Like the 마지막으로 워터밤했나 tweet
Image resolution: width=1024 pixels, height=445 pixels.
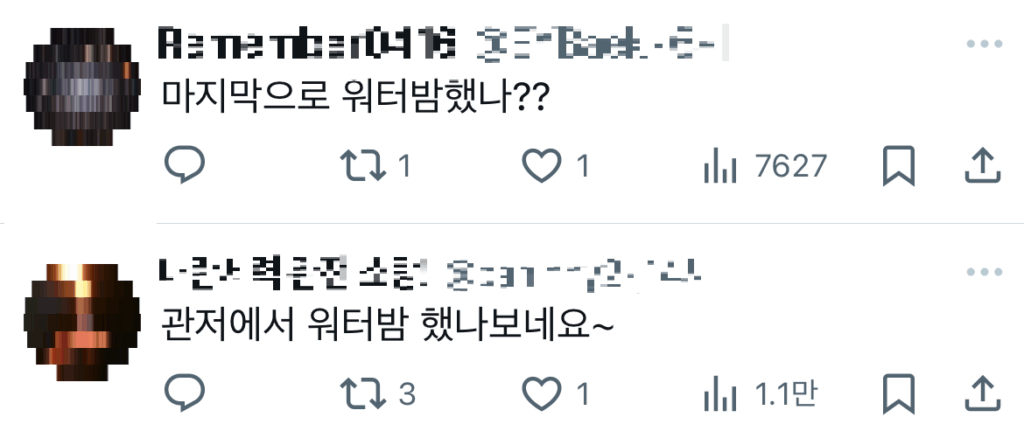point(556,165)
